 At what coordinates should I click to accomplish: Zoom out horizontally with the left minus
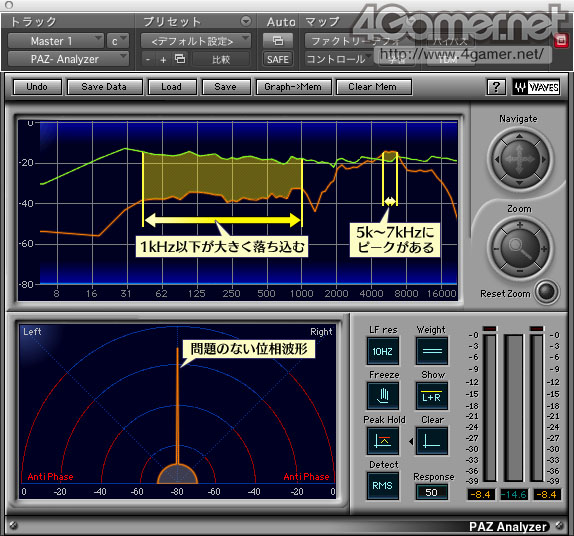point(496,249)
